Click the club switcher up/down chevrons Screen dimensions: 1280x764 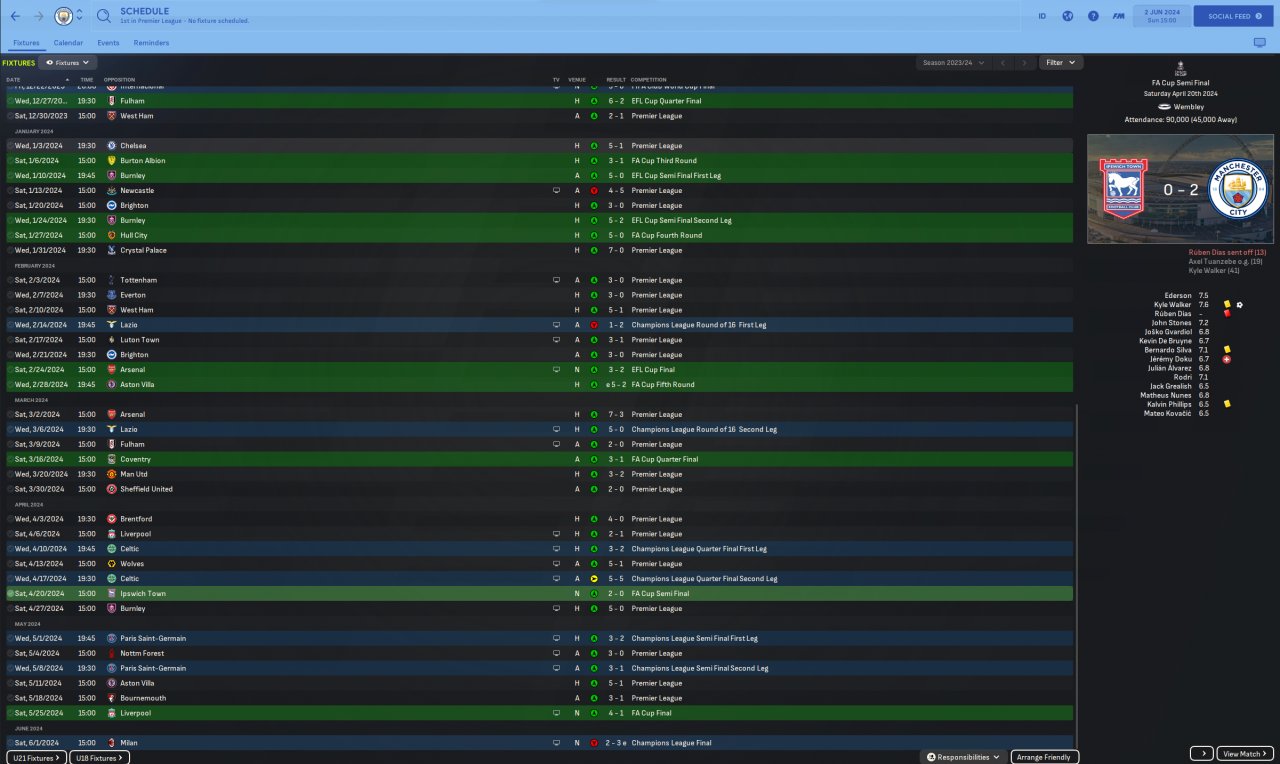pyautogui.click(x=79, y=16)
